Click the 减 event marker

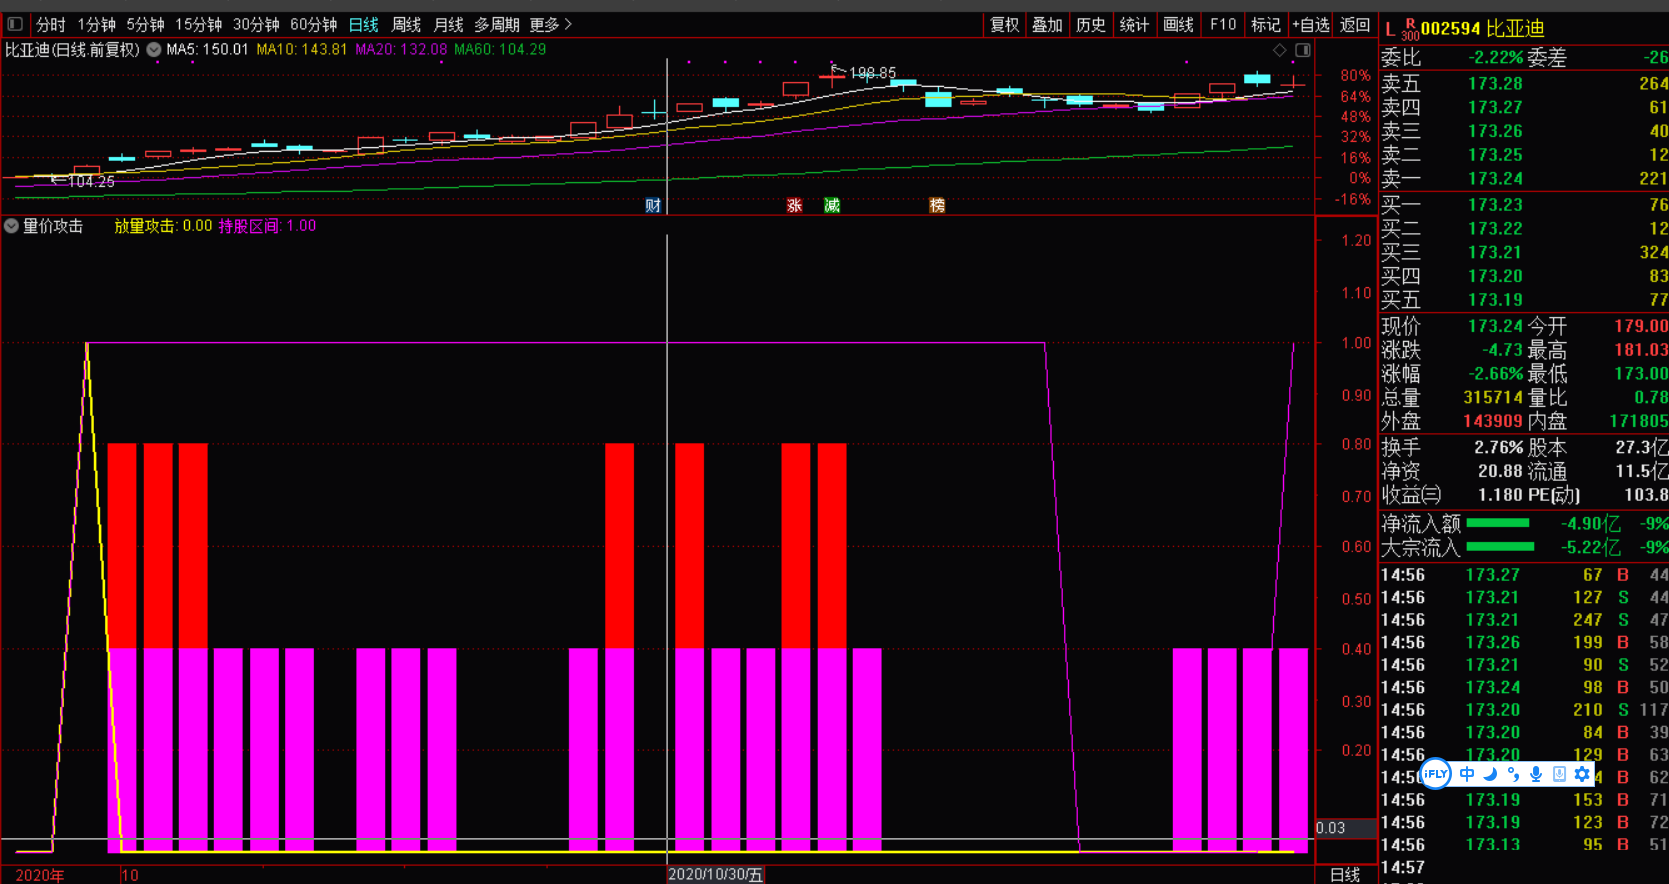(x=832, y=205)
